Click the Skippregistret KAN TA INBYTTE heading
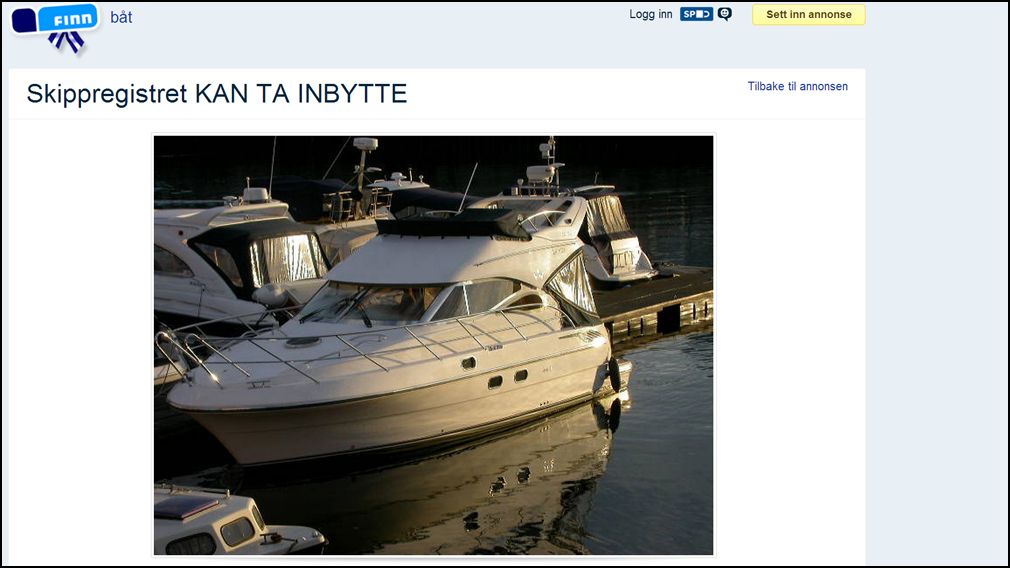 [216, 94]
